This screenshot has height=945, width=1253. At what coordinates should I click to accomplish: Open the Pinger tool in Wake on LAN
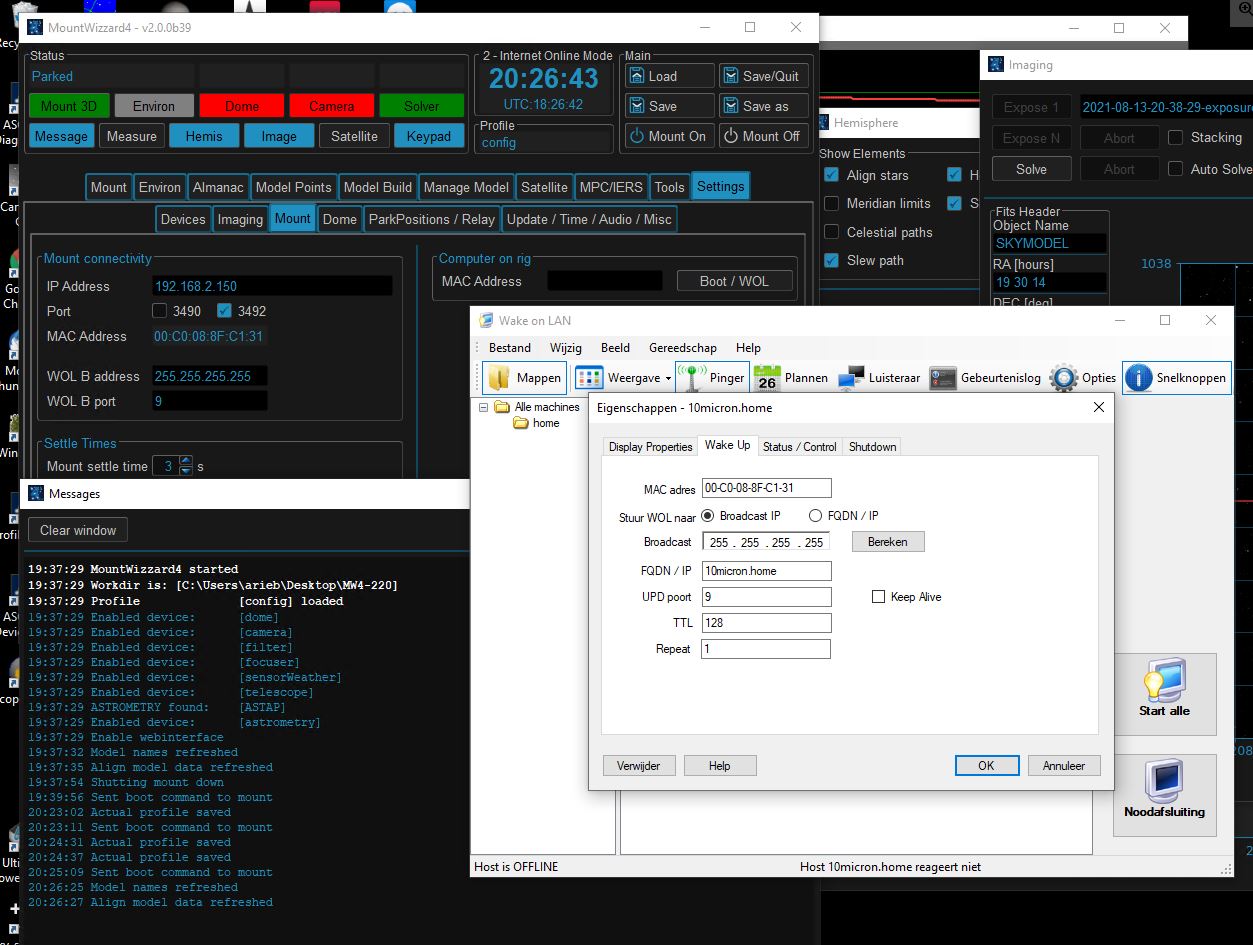(x=712, y=378)
